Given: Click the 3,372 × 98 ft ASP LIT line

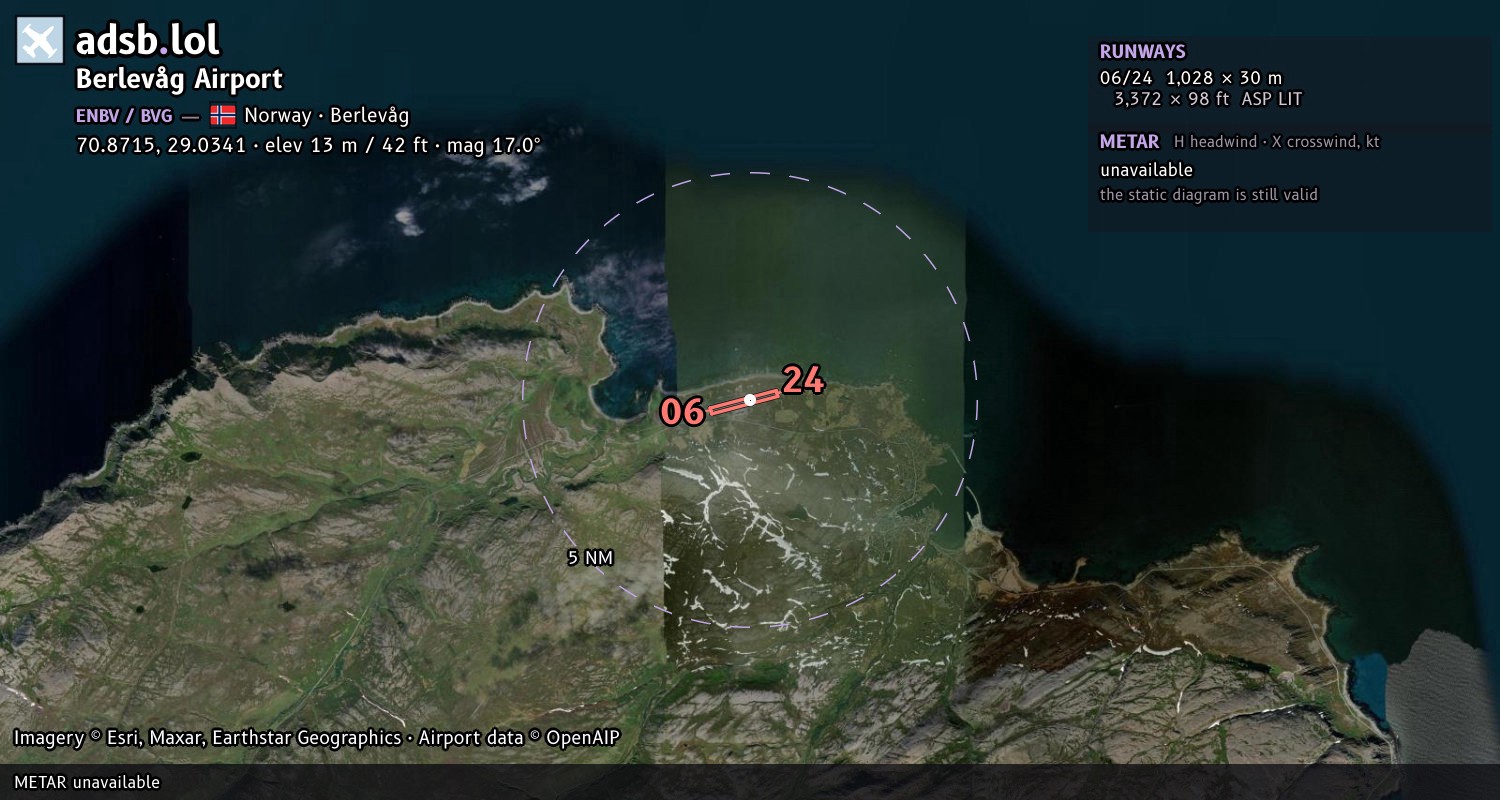Looking at the screenshot, I should [1208, 99].
